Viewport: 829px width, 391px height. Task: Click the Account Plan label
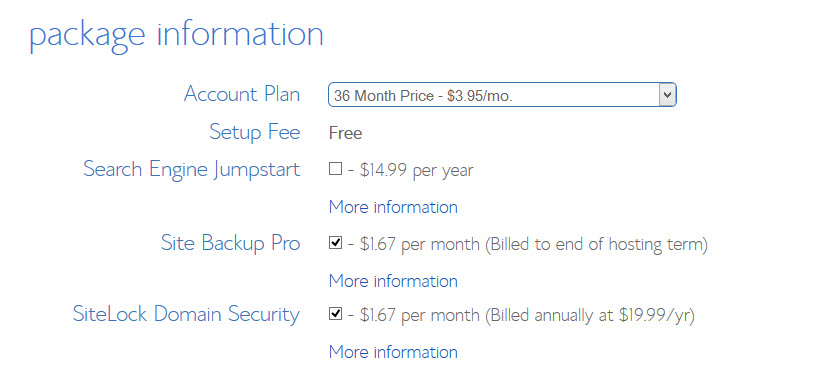242,95
